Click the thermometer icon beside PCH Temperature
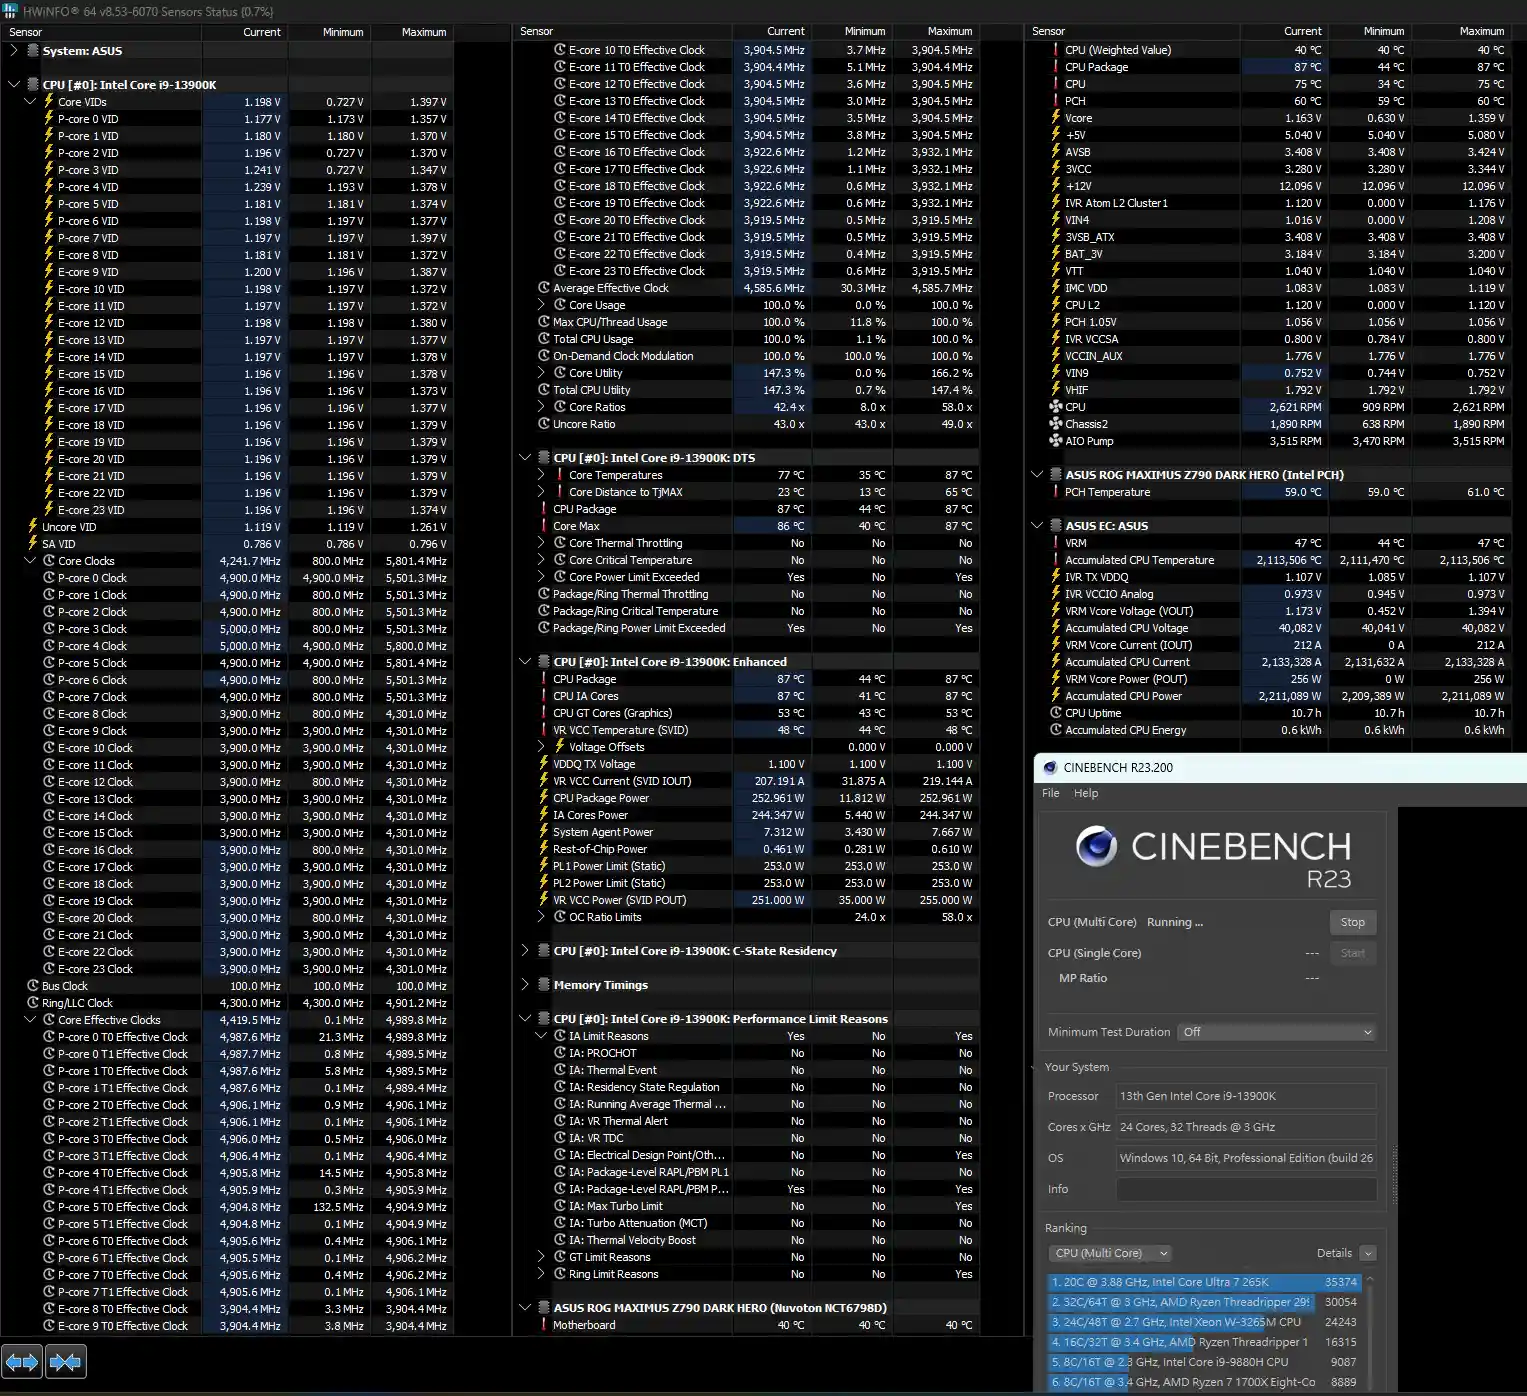1527x1396 pixels. click(x=1055, y=492)
